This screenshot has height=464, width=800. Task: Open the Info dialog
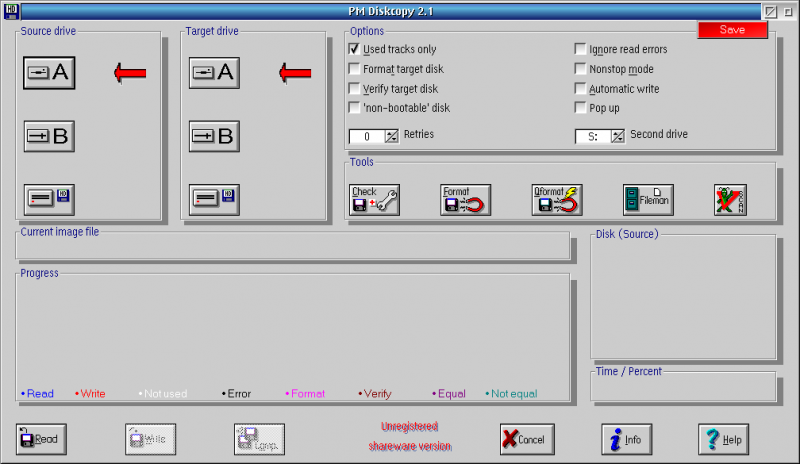coord(627,439)
